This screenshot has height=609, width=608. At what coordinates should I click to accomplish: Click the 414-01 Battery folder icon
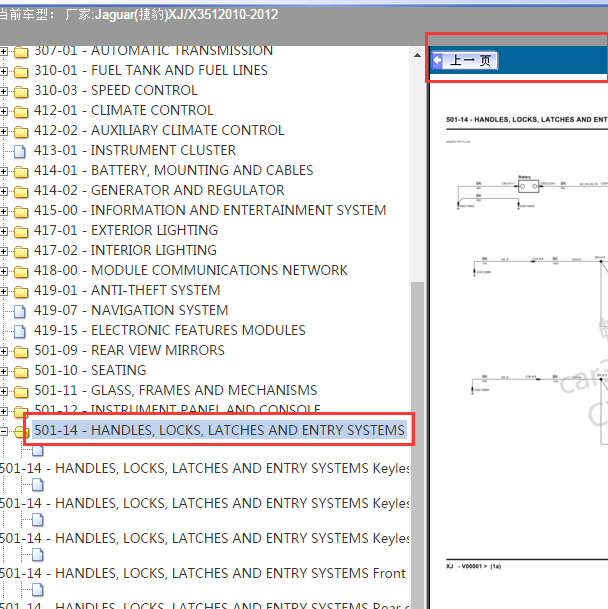[21, 171]
